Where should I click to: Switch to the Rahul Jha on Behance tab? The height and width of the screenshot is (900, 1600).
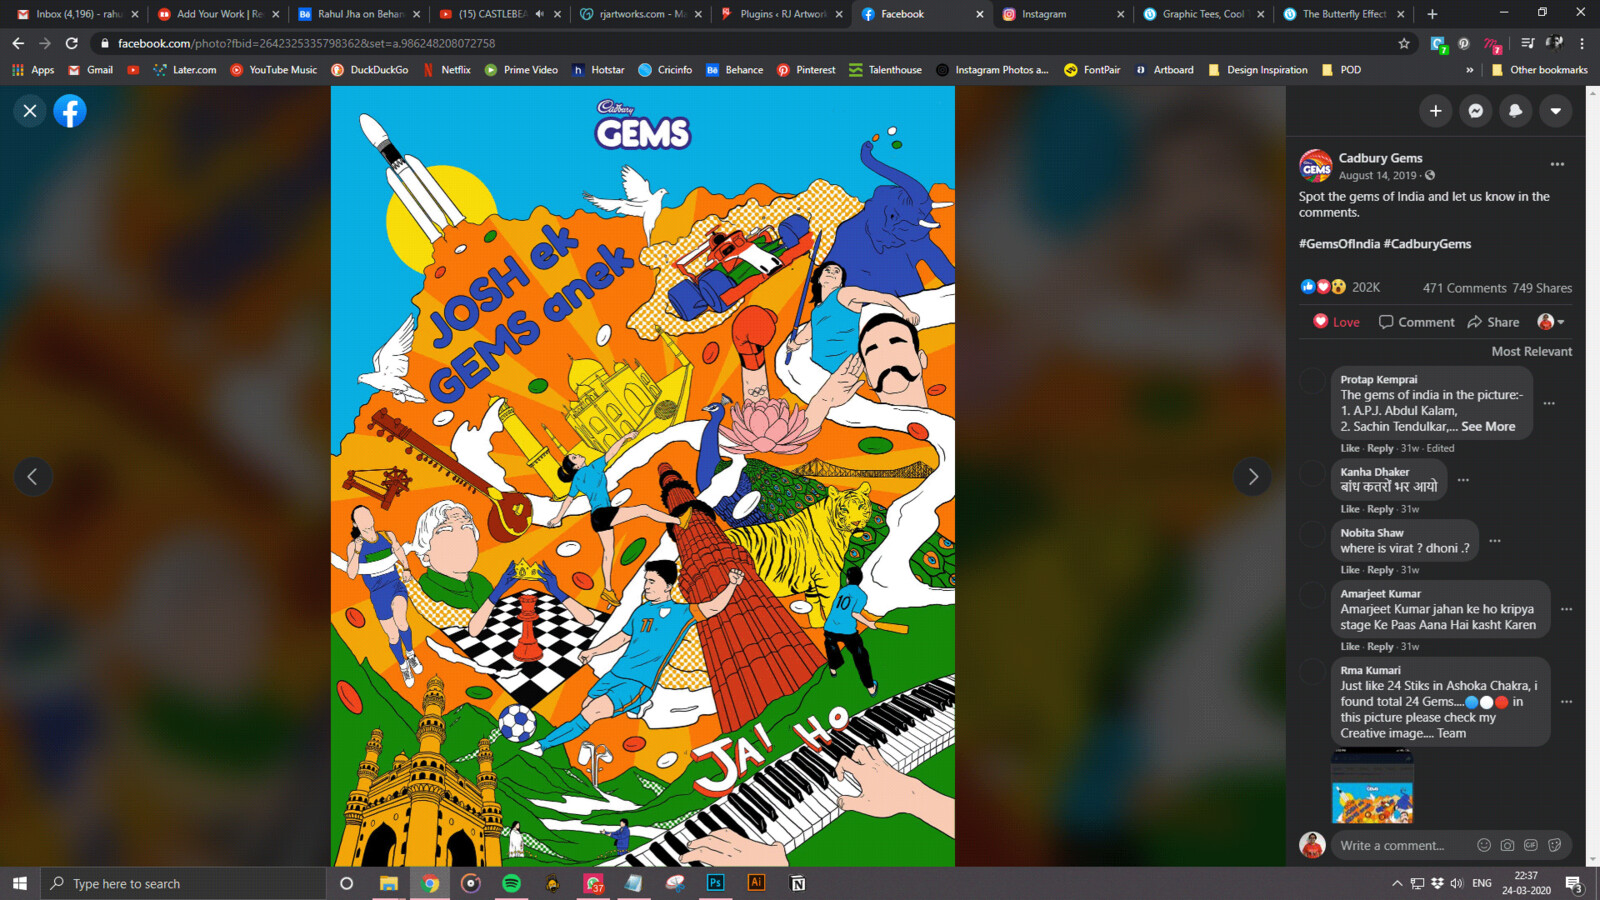360,14
